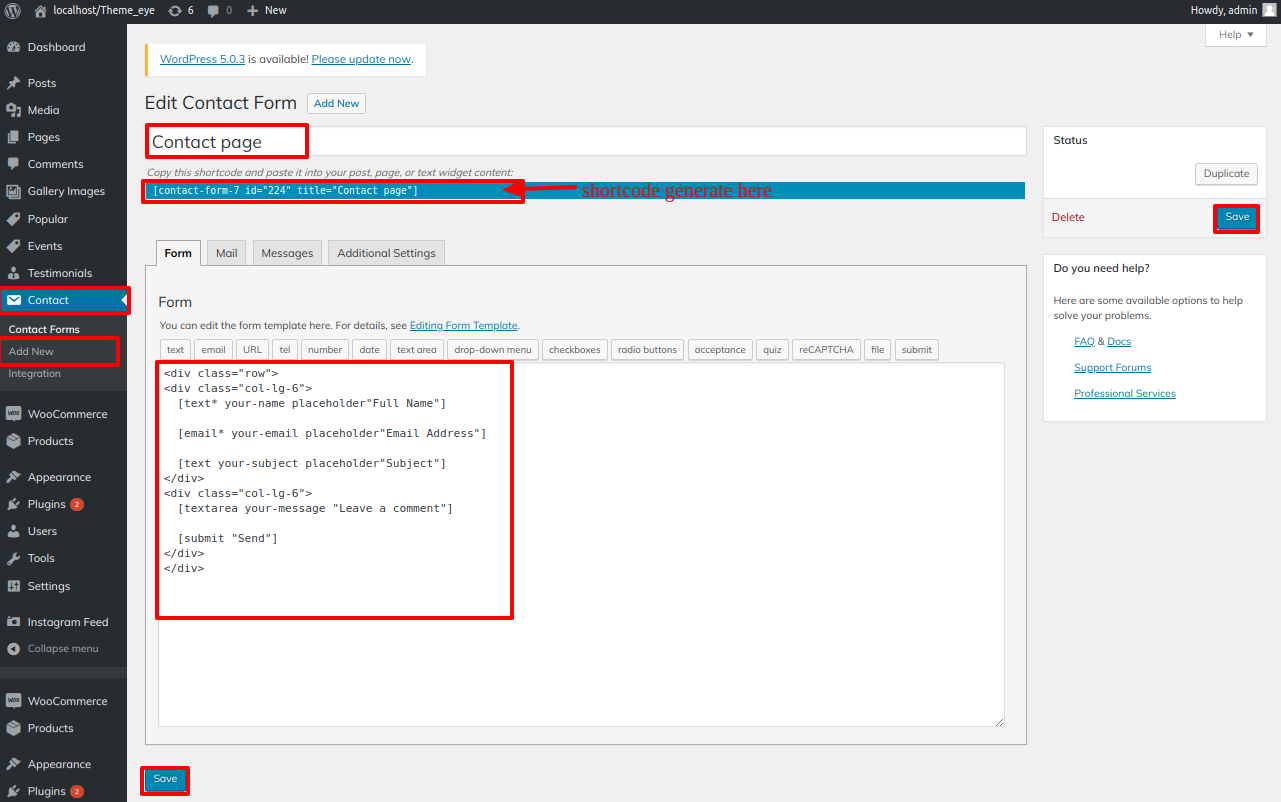1281x802 pixels.
Task: Open the WordPress 5.0.3 link
Action: point(202,59)
